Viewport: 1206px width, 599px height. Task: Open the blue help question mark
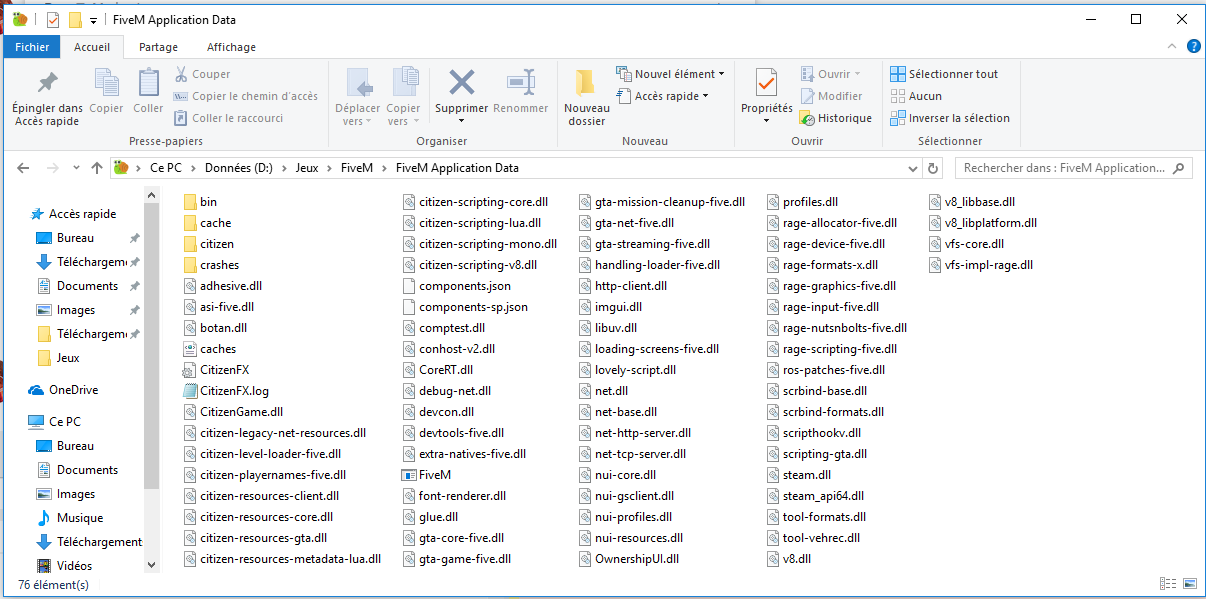1192,47
